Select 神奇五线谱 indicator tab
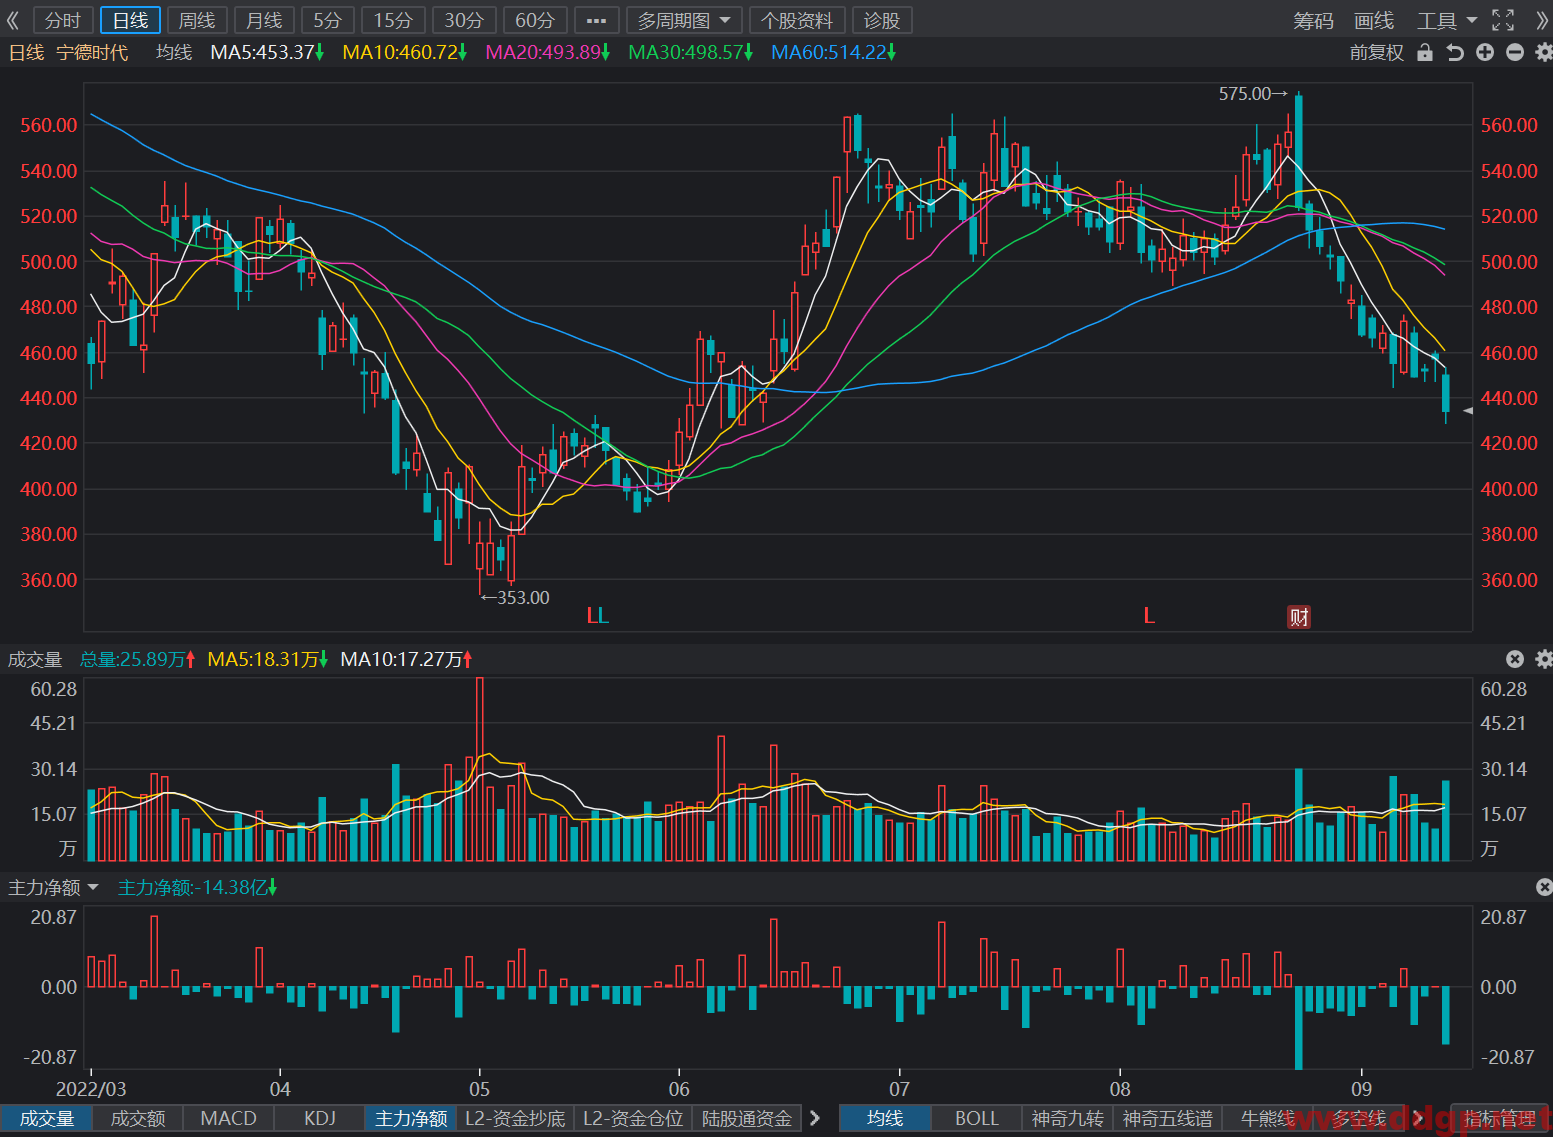 point(1167,1118)
